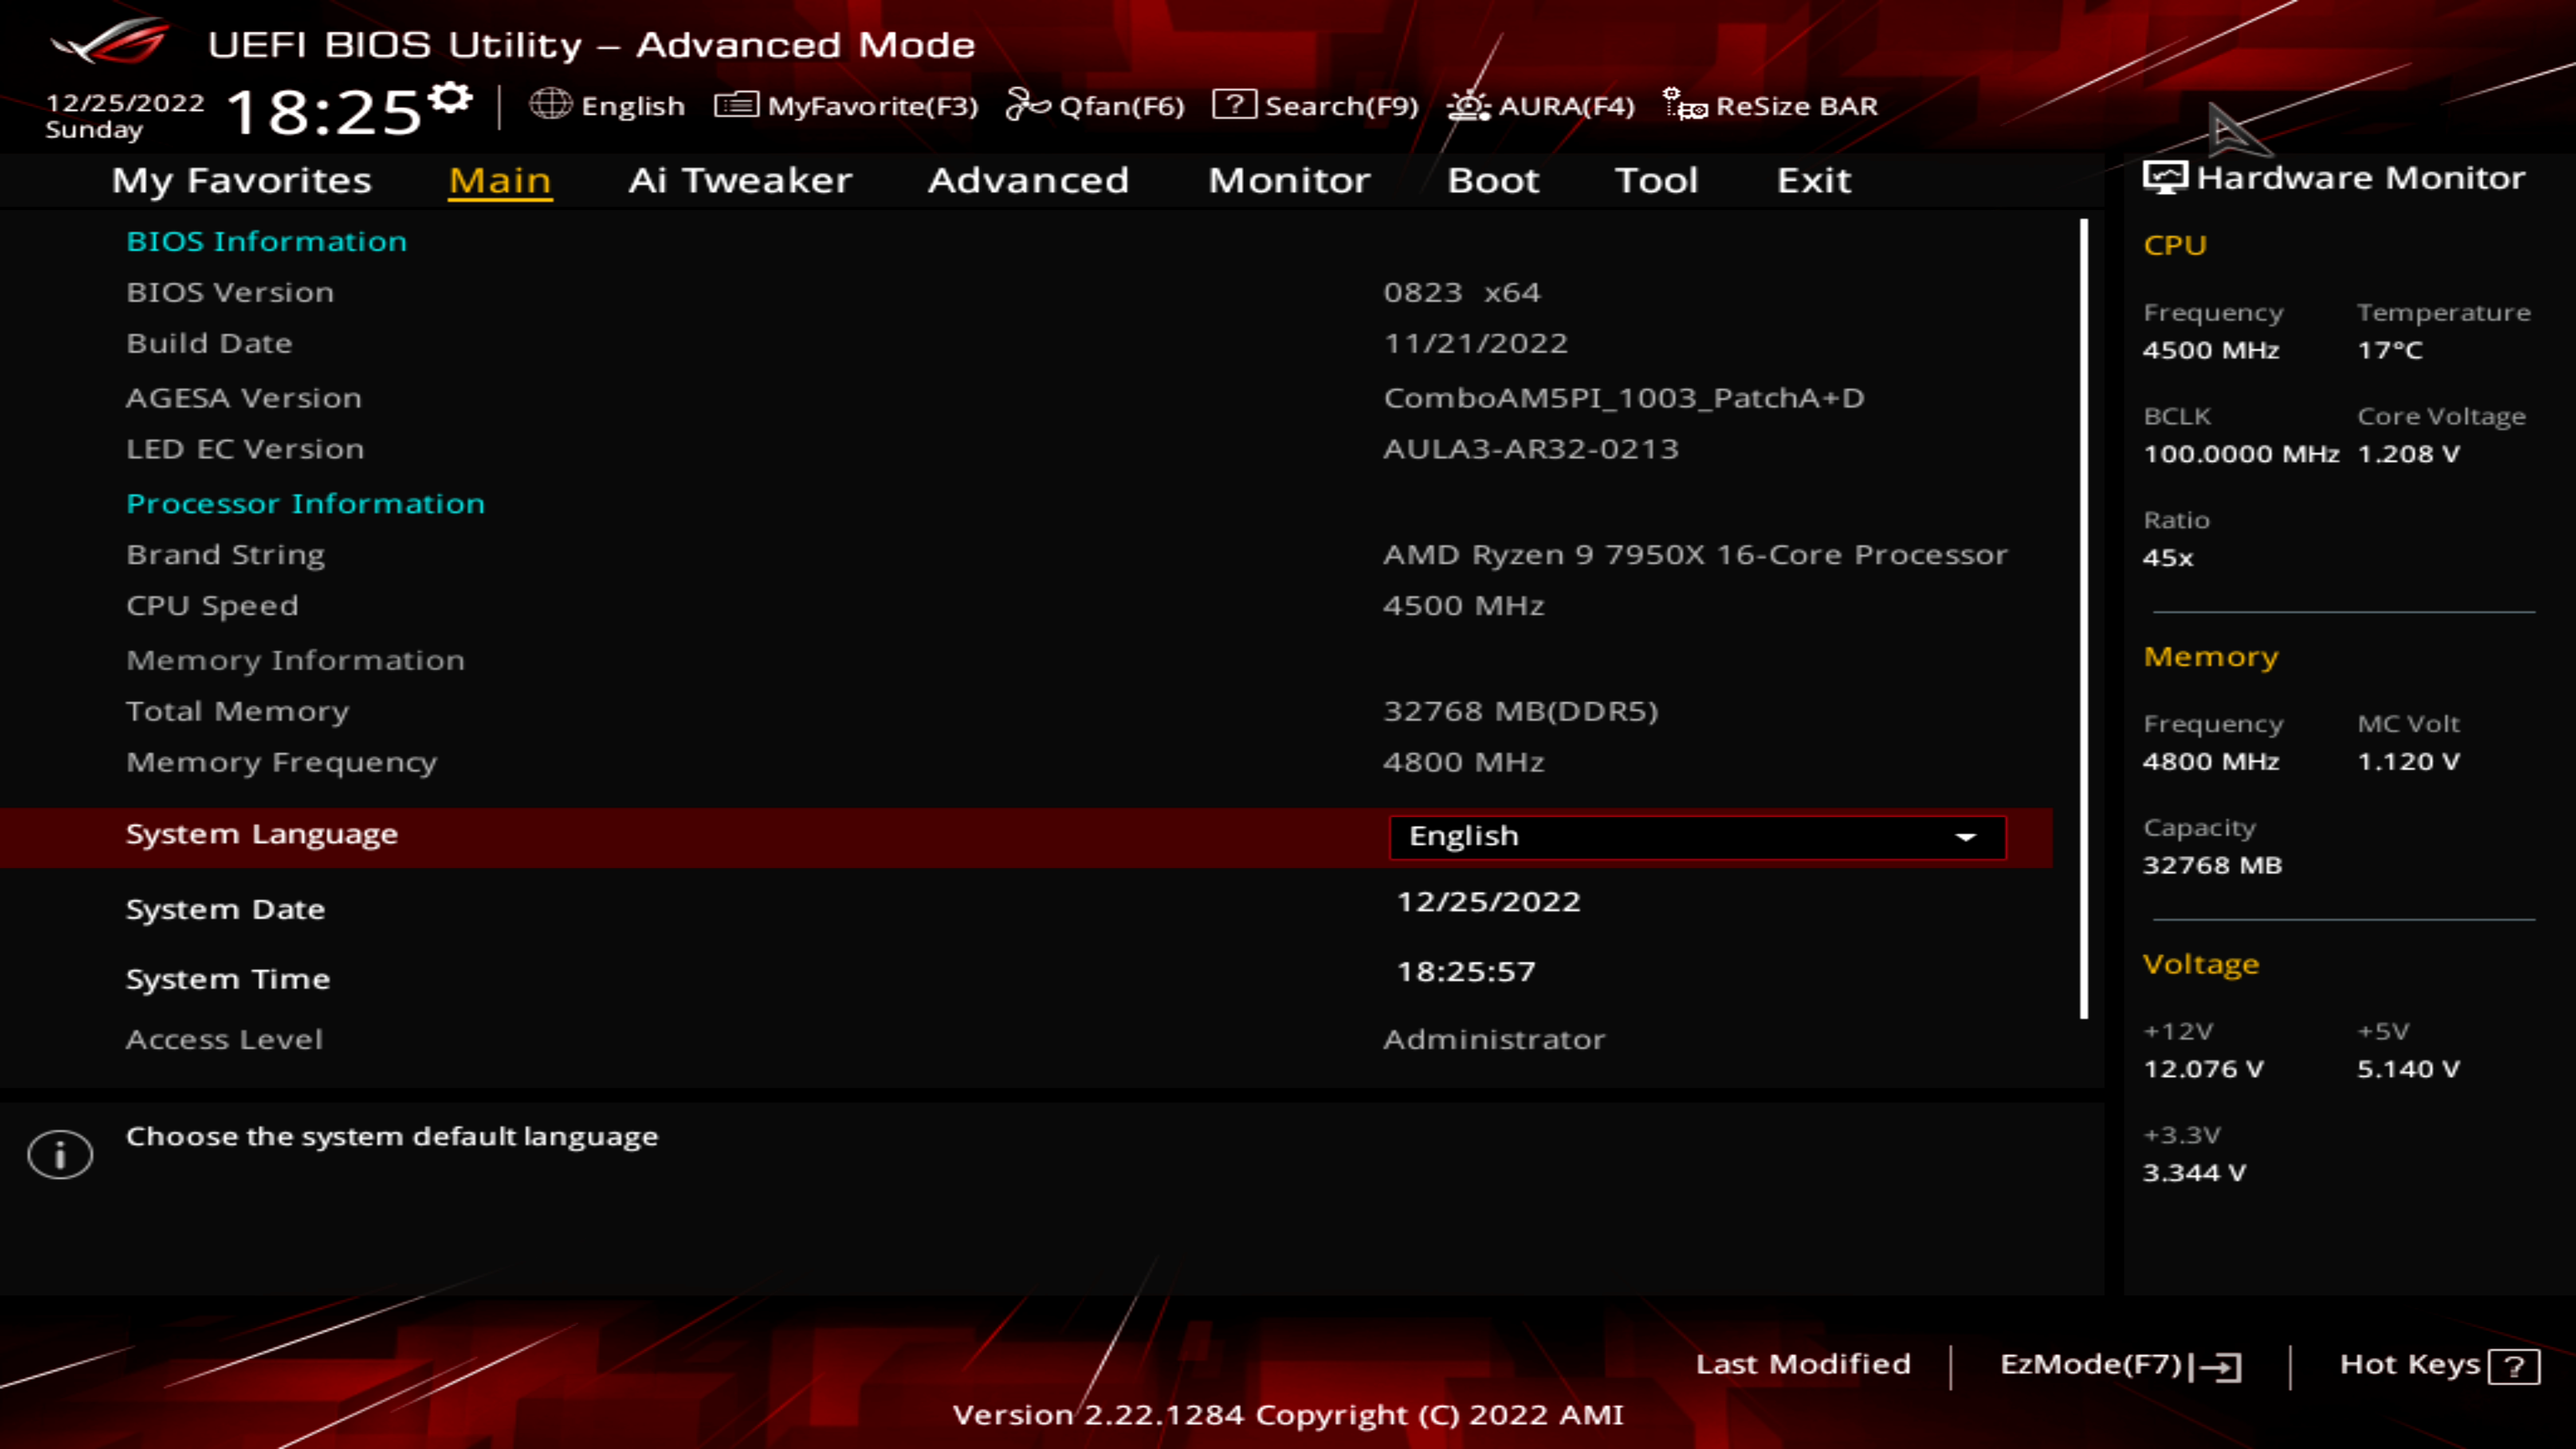Expand the English language selector arrow
The image size is (2576, 1449).
point(1965,837)
